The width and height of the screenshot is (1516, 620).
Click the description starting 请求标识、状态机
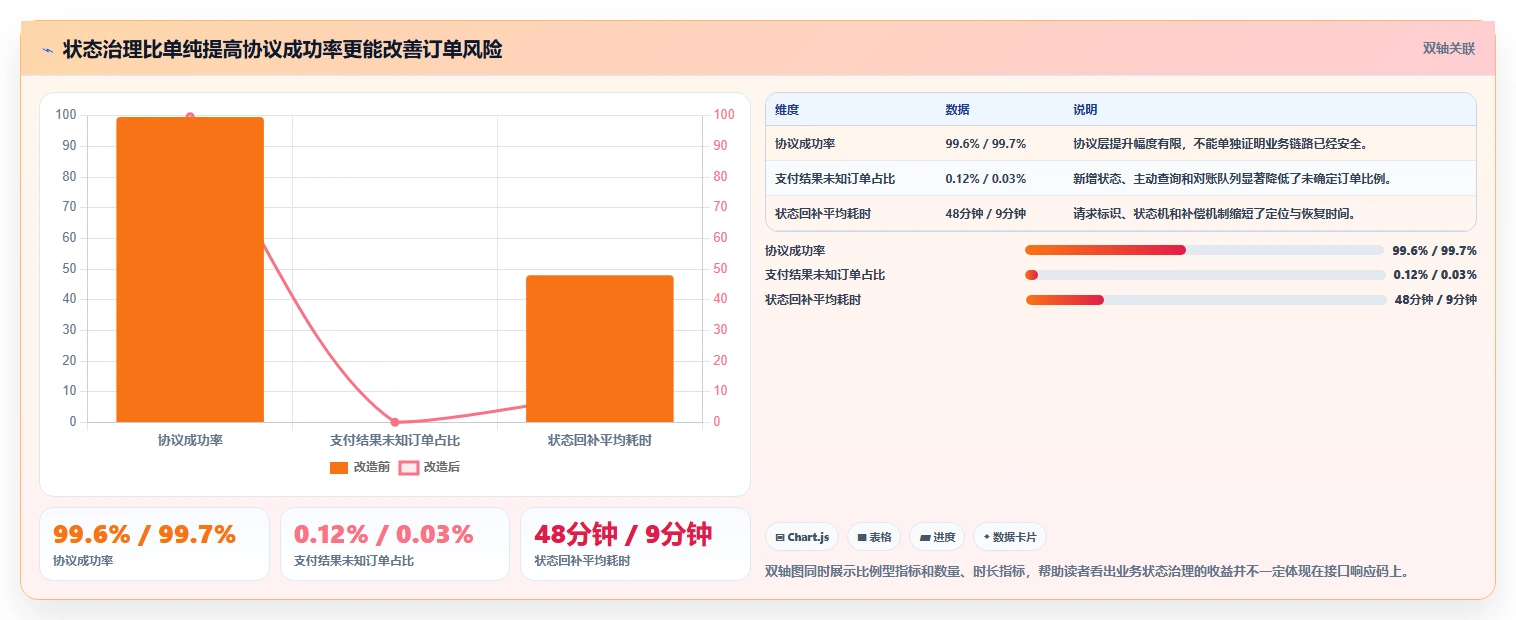[x=1214, y=214]
